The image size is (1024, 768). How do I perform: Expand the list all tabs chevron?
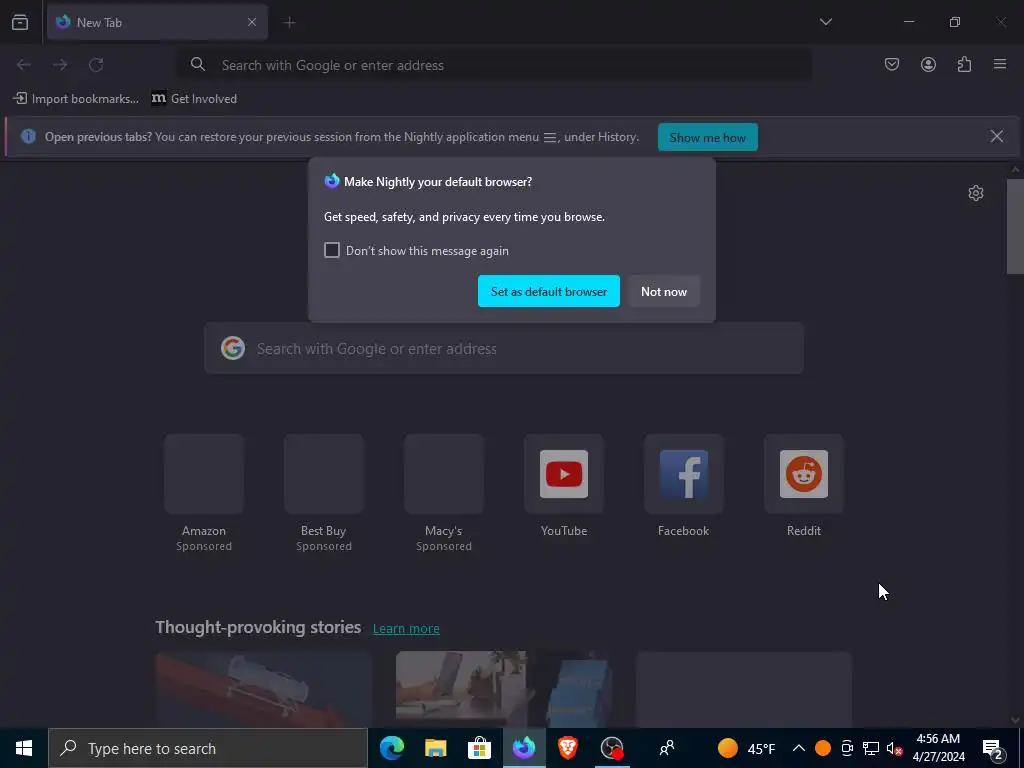[x=825, y=22]
